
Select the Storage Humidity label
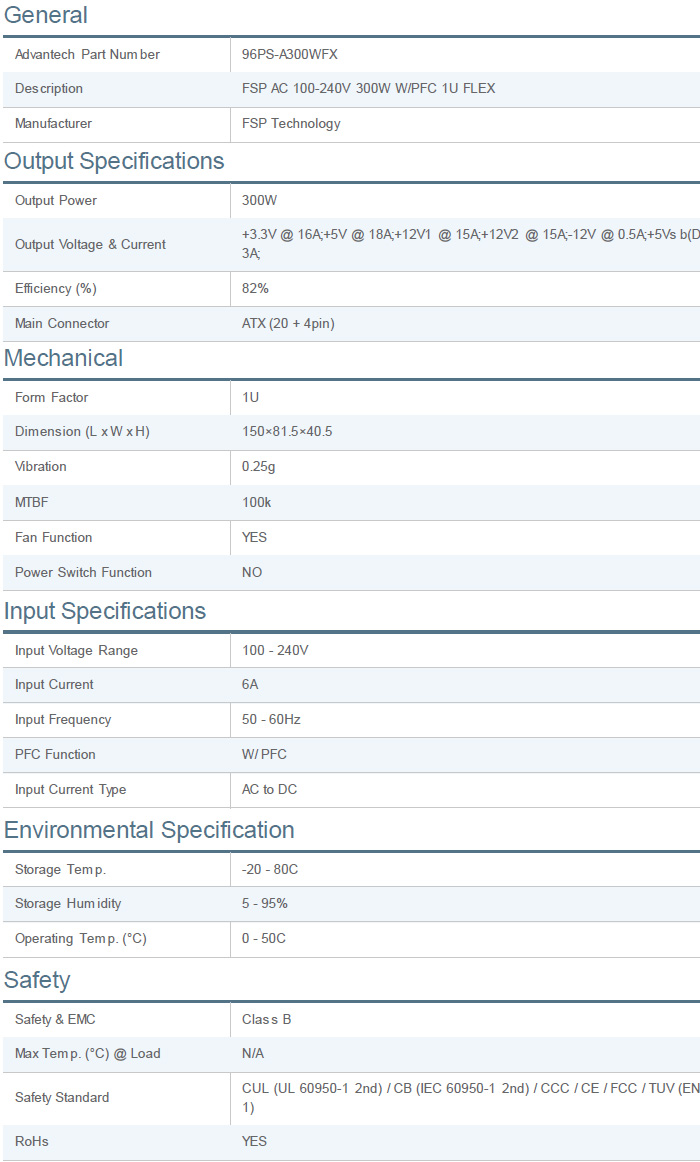coord(68,904)
